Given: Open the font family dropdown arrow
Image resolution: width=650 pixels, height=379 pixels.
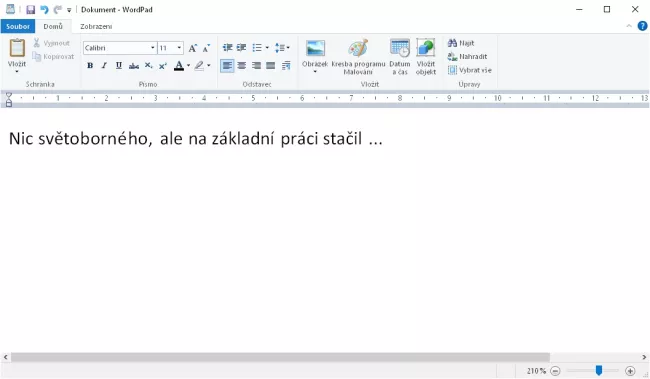Looking at the screenshot, I should tap(153, 48).
